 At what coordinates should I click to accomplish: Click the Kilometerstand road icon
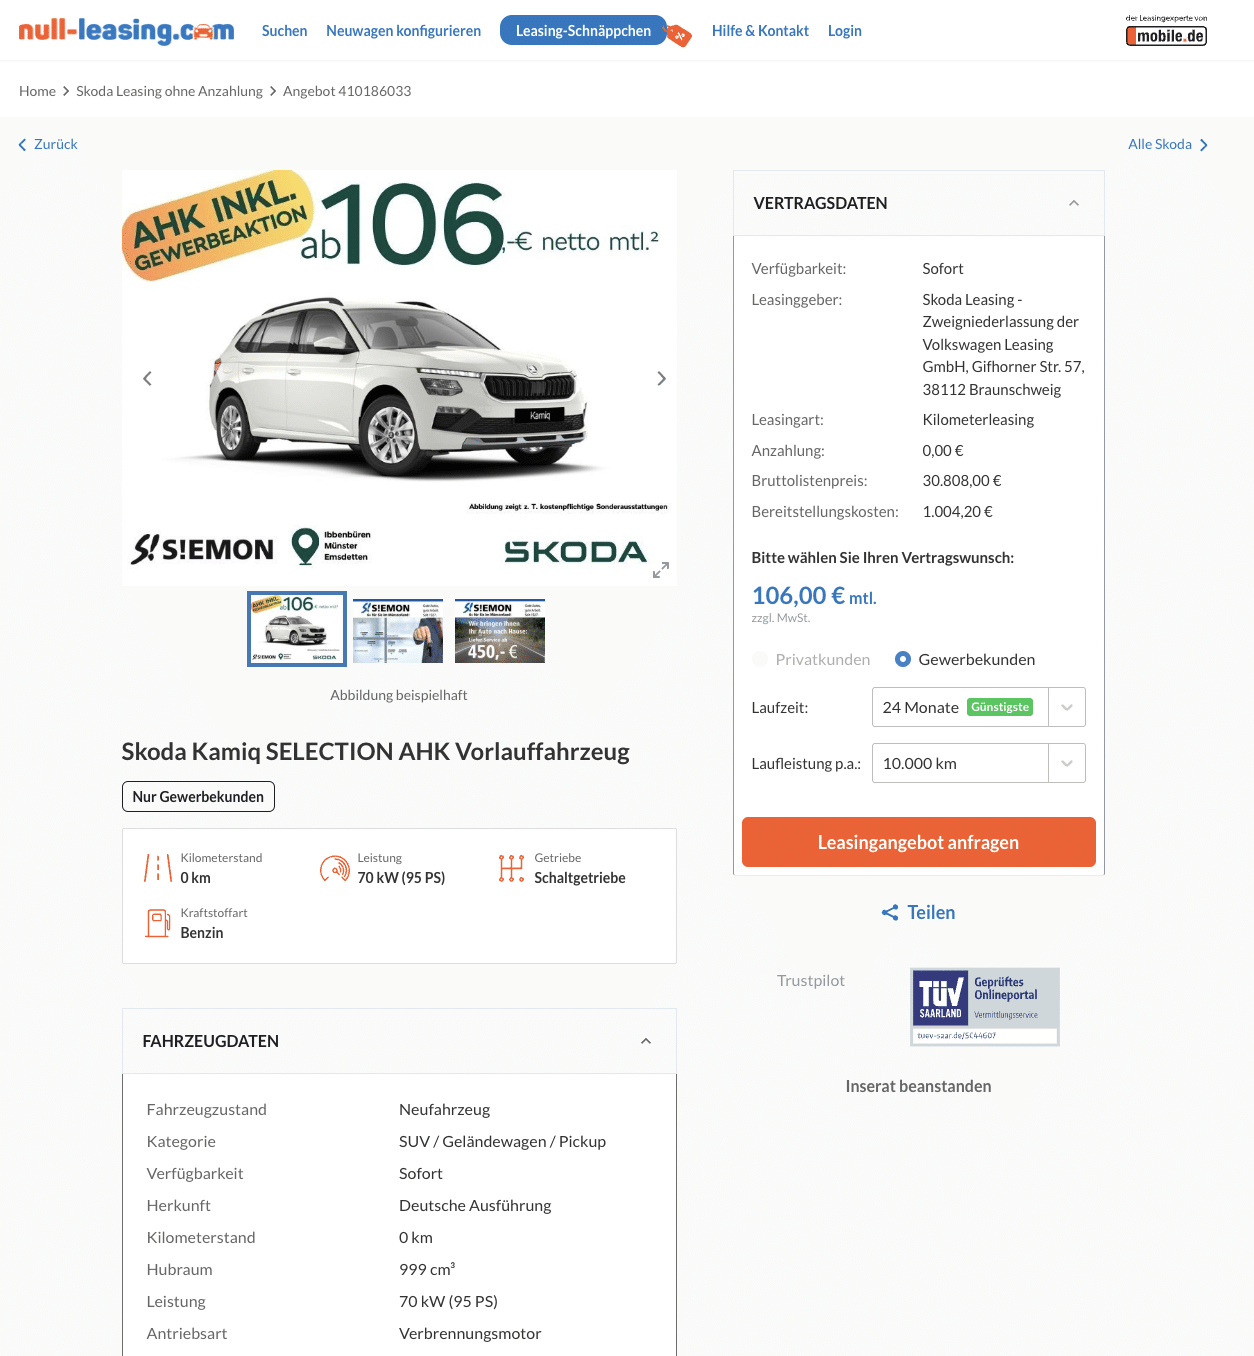click(x=158, y=868)
